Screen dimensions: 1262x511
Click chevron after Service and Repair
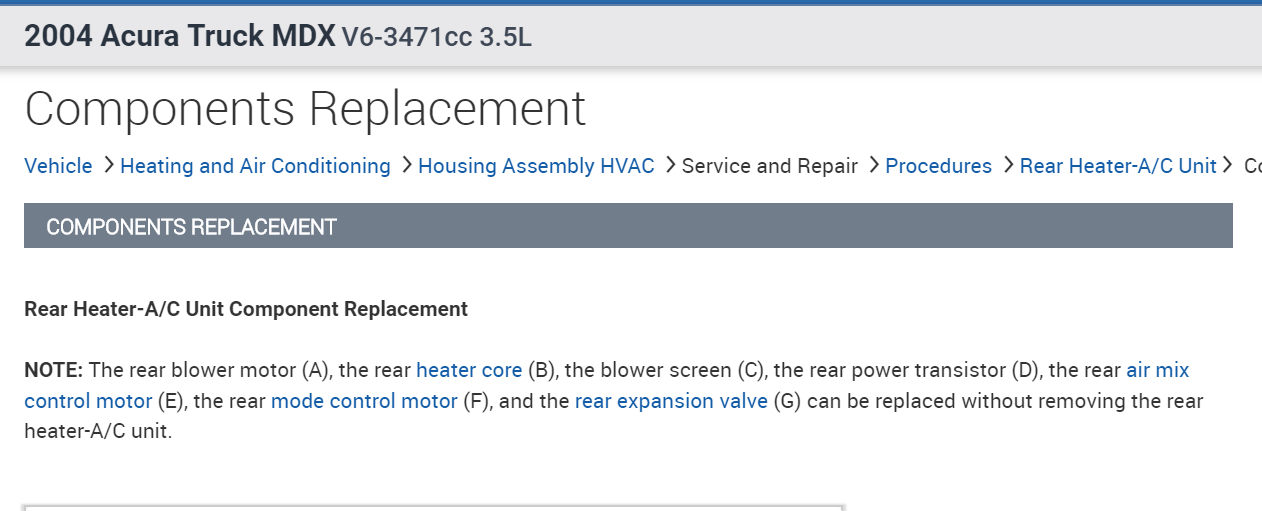(x=874, y=165)
